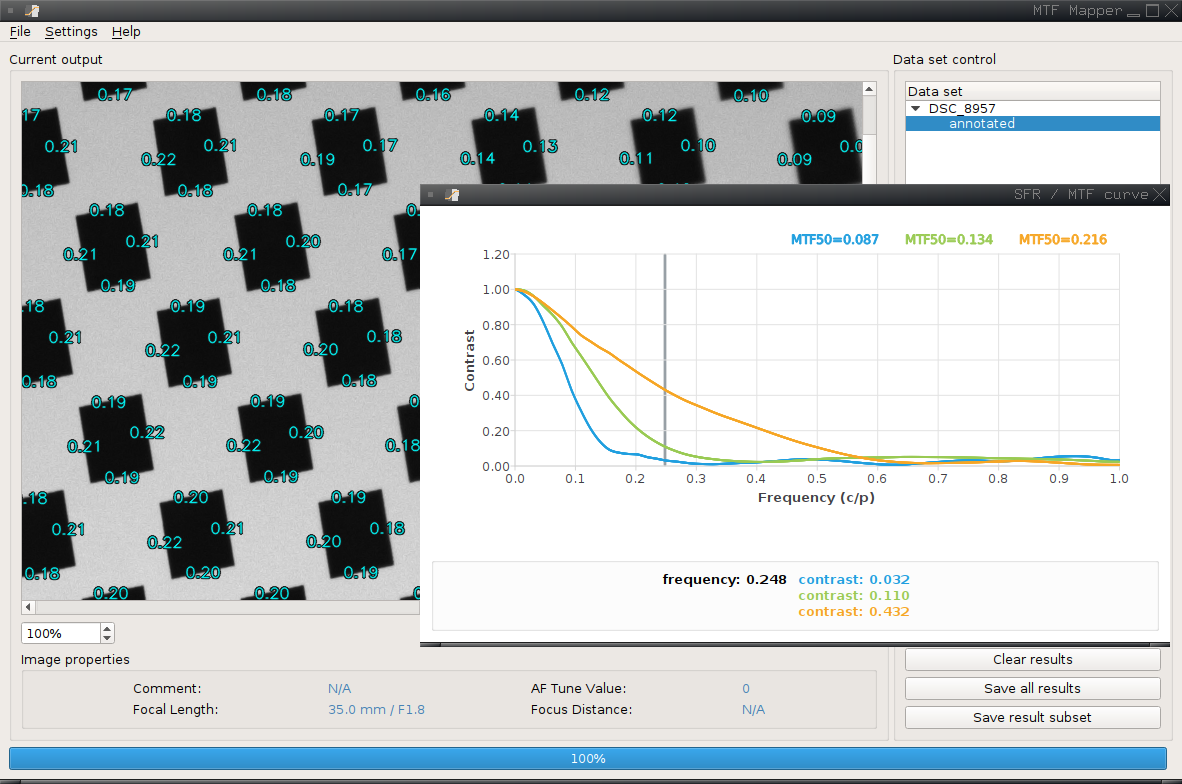
Task: Click the horizontal scrollbar track under the image
Action: (x=220, y=607)
